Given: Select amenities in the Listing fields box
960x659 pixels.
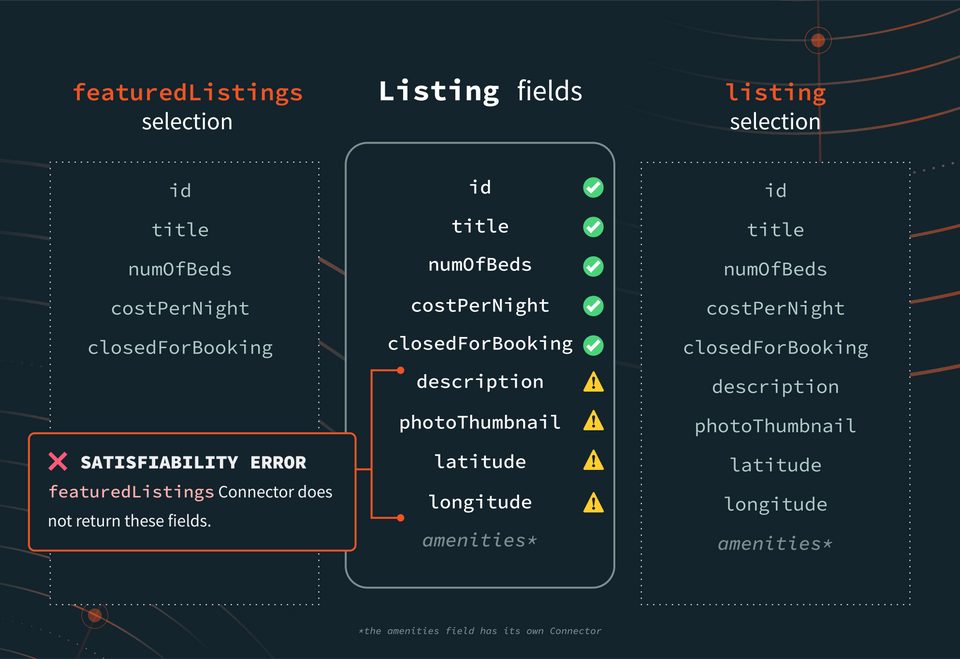Looking at the screenshot, I should point(479,540).
